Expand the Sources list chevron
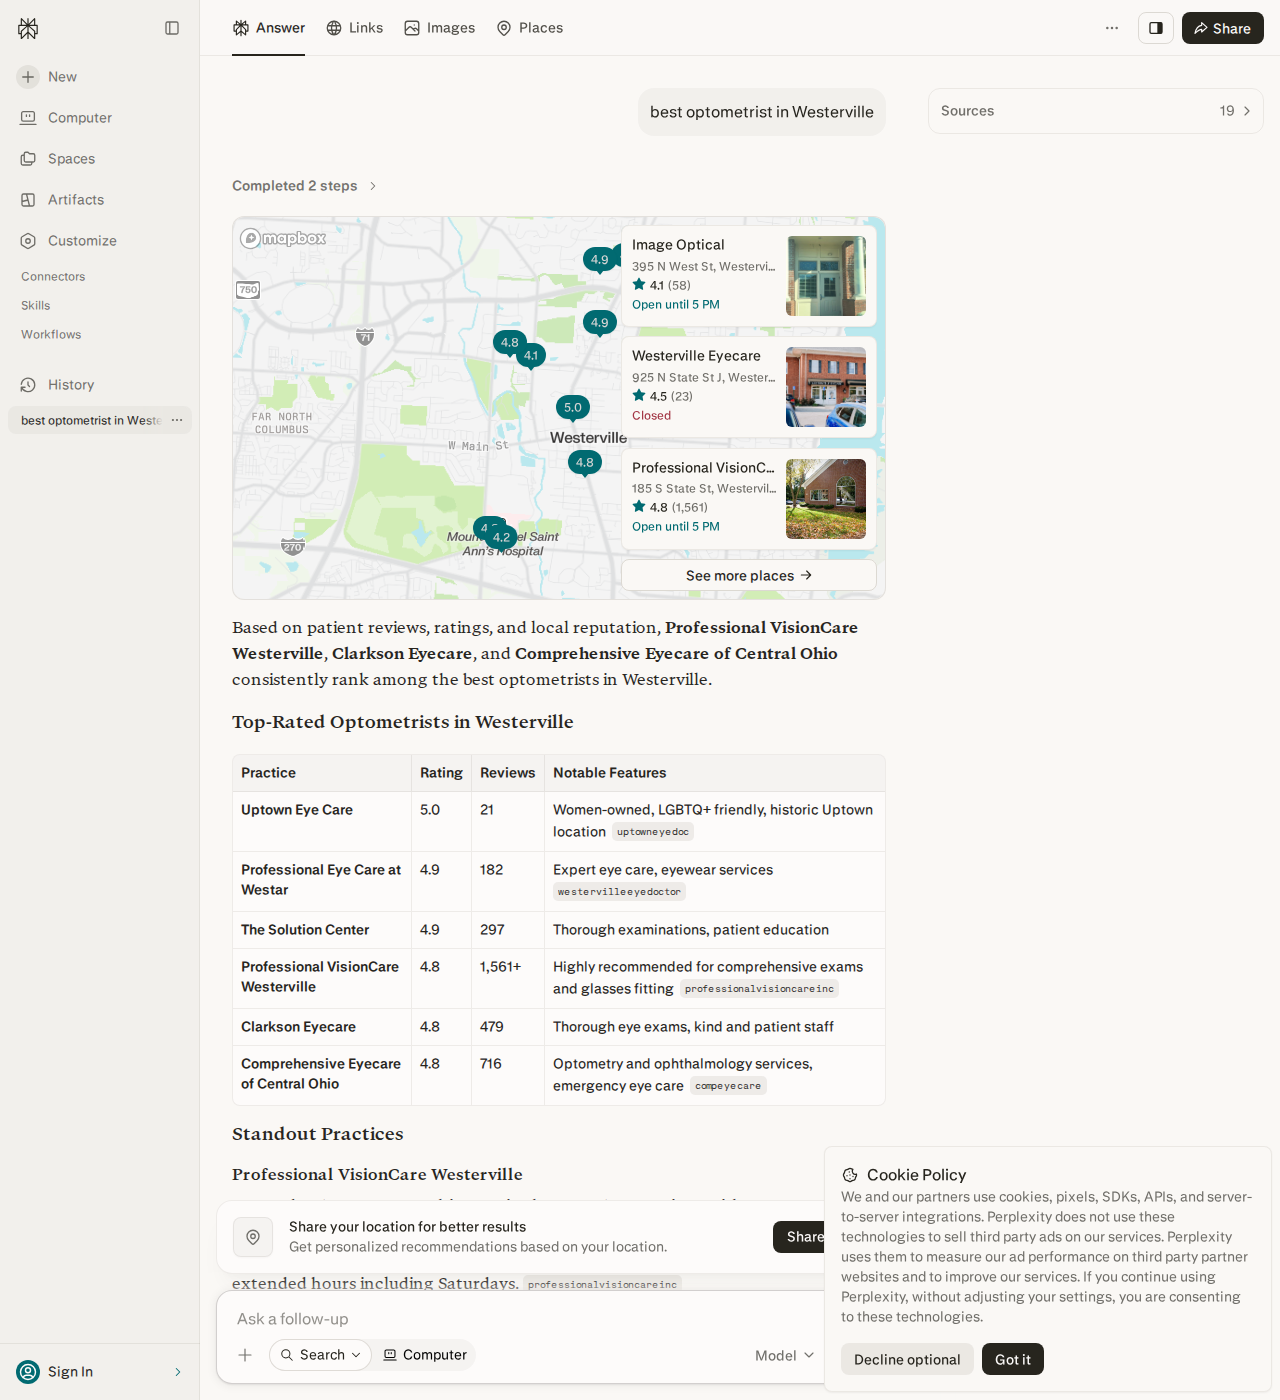Image resolution: width=1280 pixels, height=1400 pixels. pyautogui.click(x=1247, y=111)
